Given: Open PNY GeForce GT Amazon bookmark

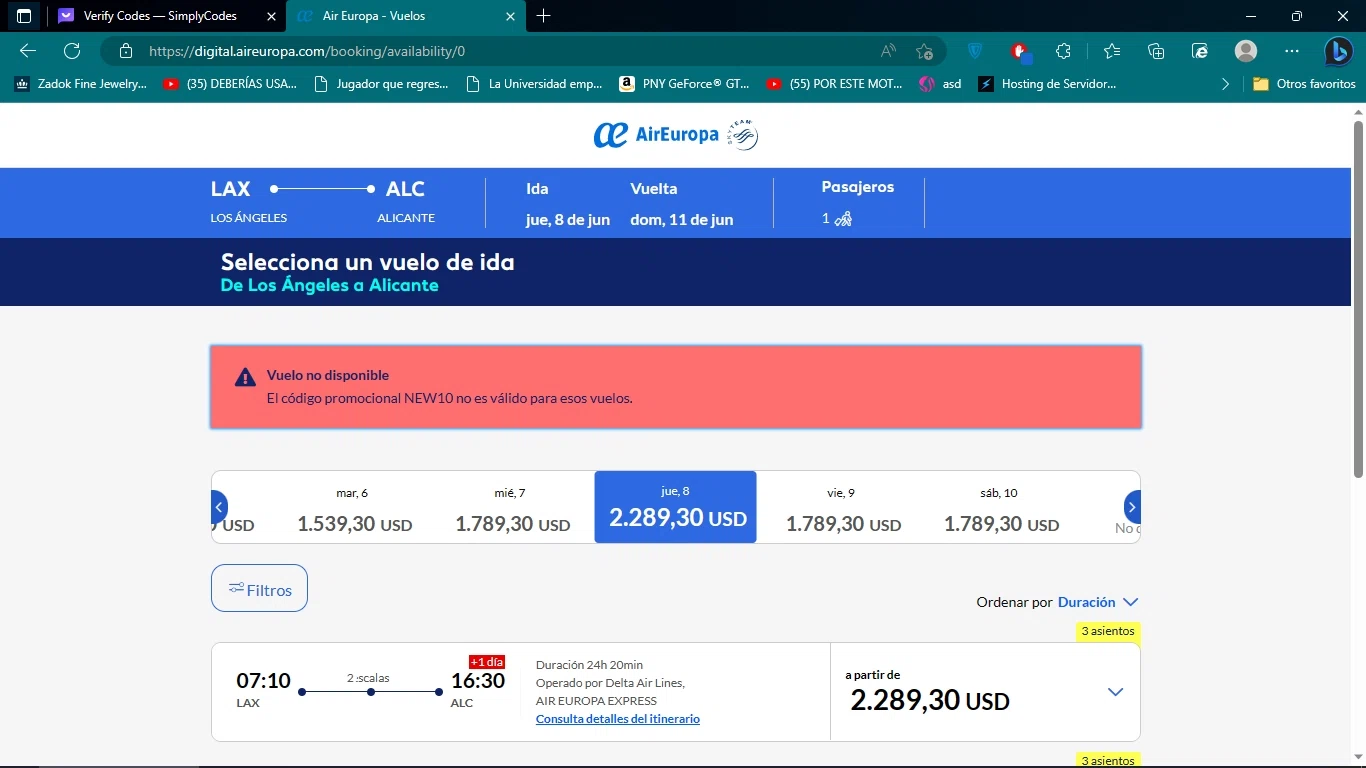Looking at the screenshot, I should tap(684, 84).
